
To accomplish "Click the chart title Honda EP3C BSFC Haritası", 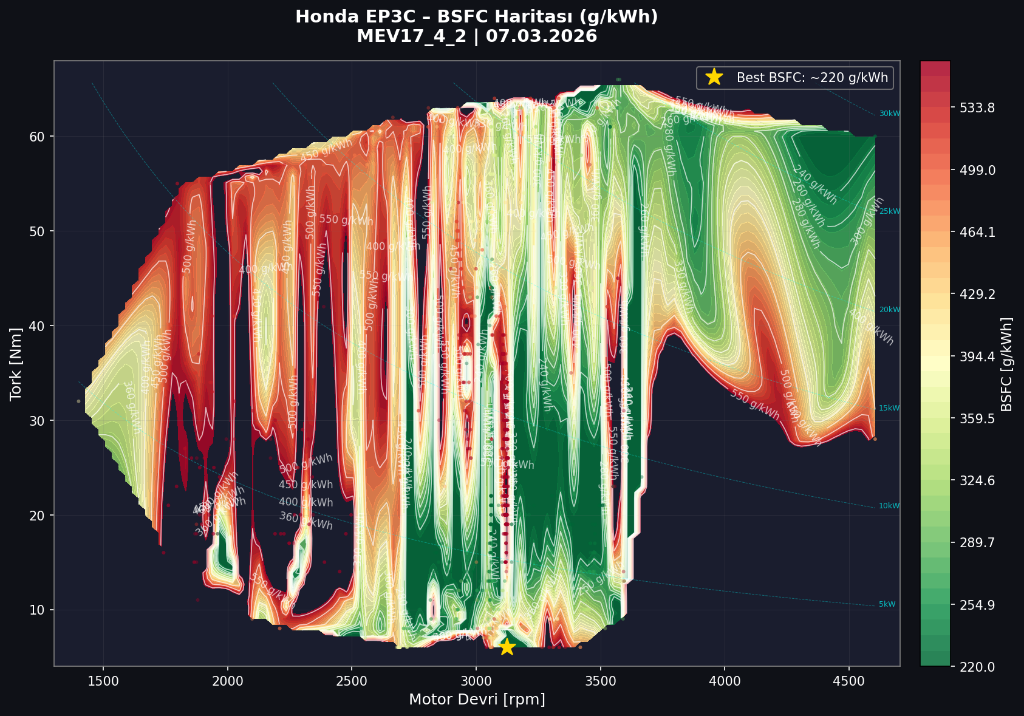I will coord(476,17).
